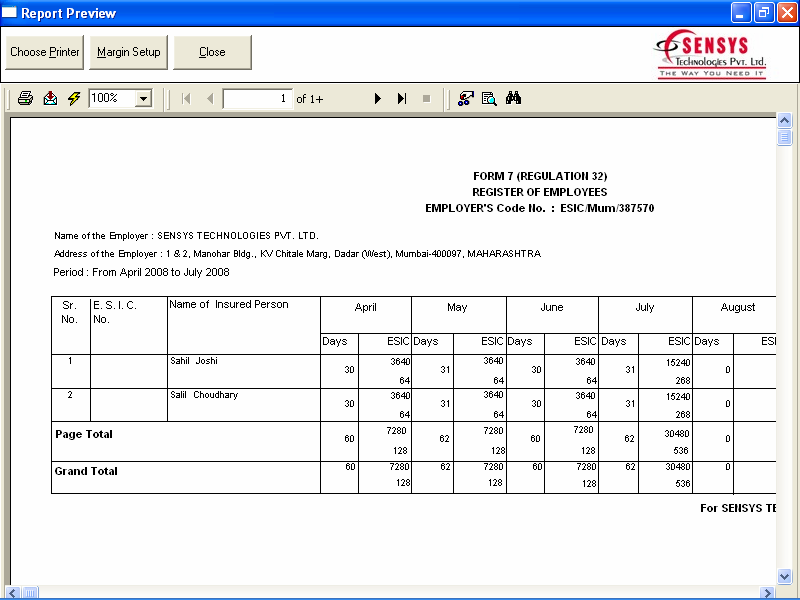Screen dimensions: 800x600
Task: Click the "May" month header
Action: [457, 307]
